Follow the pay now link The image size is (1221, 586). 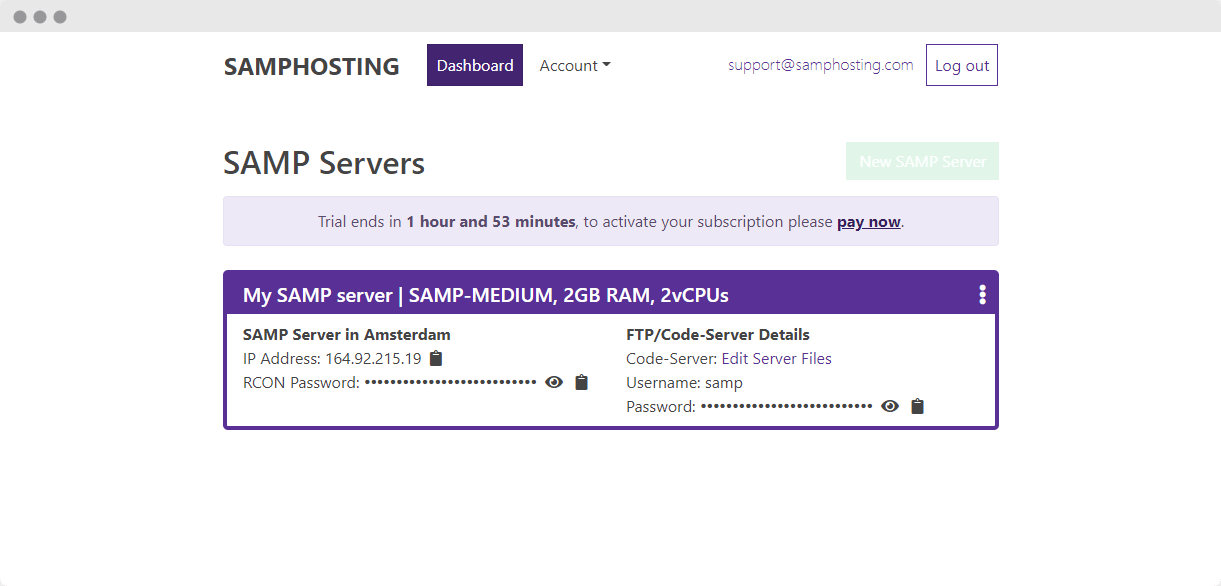[x=869, y=221]
